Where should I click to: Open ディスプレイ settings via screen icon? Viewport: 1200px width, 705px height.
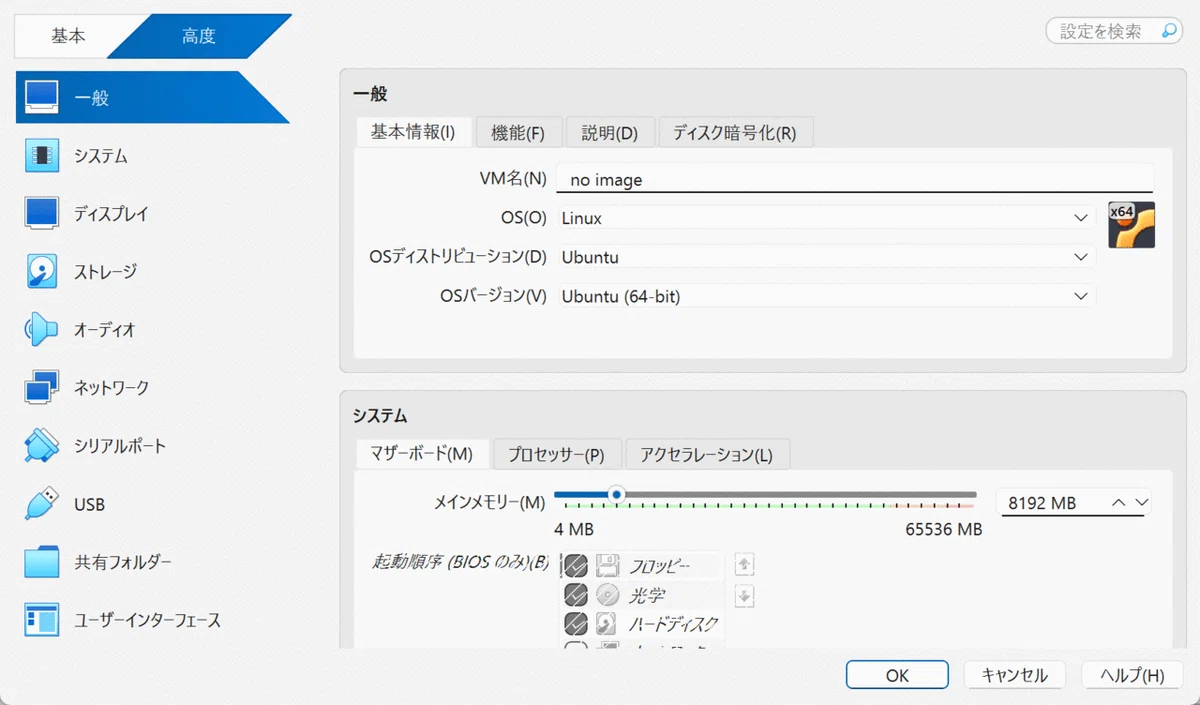click(42, 213)
